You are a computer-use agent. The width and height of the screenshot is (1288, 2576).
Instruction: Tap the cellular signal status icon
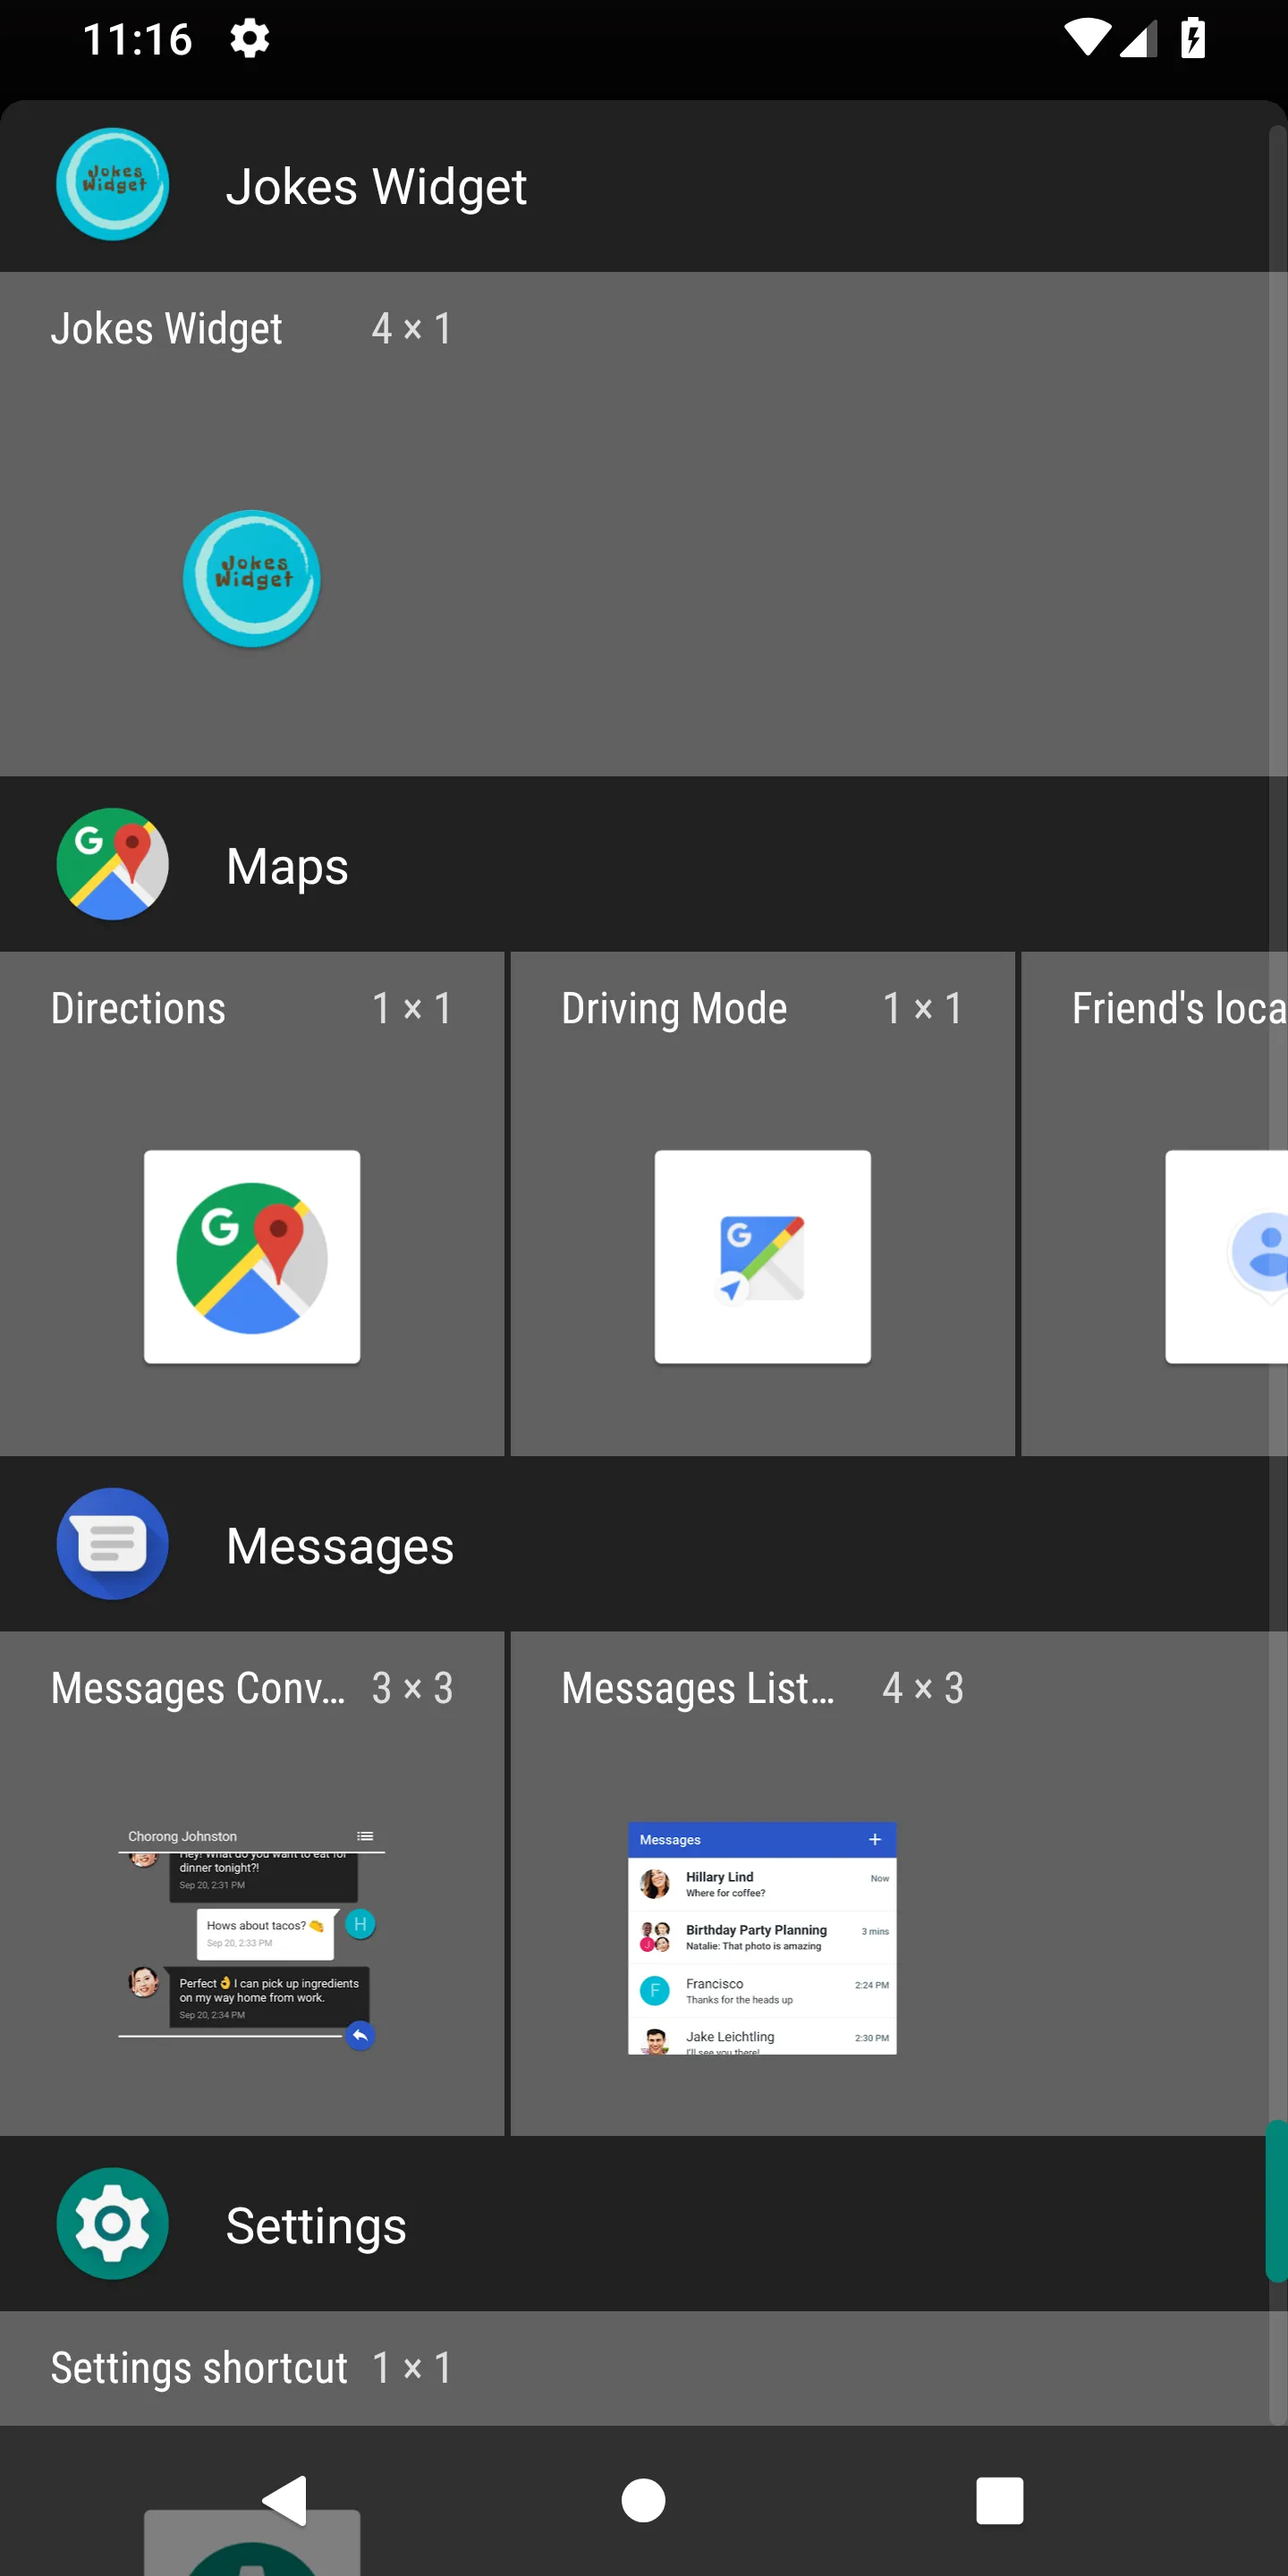pos(1138,38)
